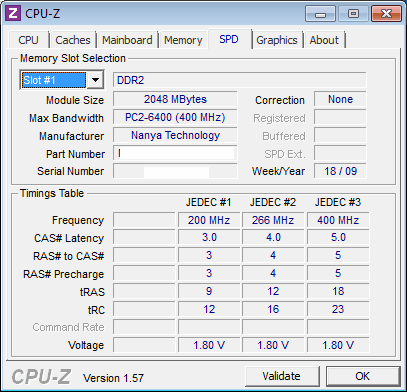Click the tRC value 12
Screen dimensions: 407x392
pyautogui.click(x=209, y=309)
